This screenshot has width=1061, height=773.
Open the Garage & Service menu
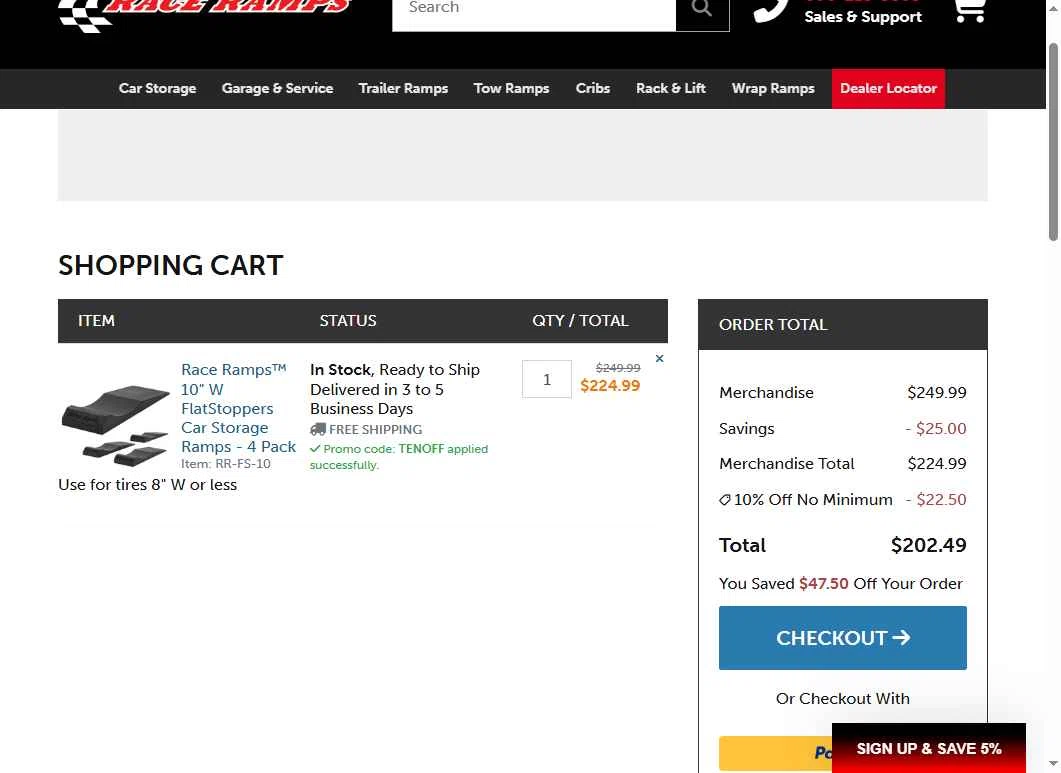tap(277, 89)
